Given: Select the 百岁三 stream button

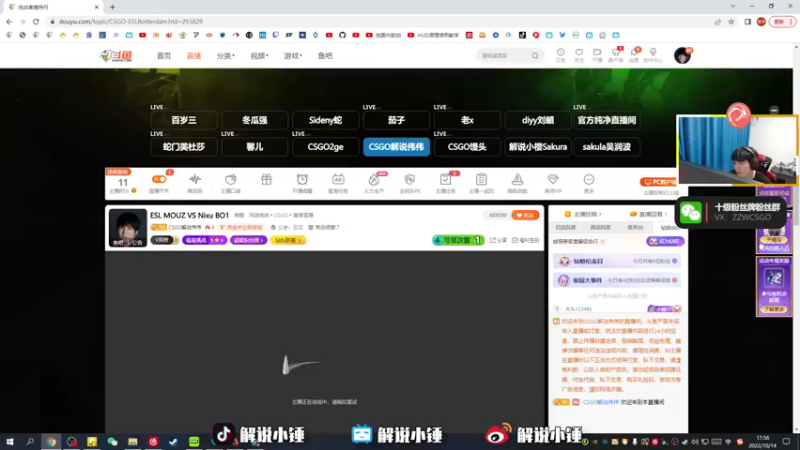Looking at the screenshot, I should [x=184, y=120].
